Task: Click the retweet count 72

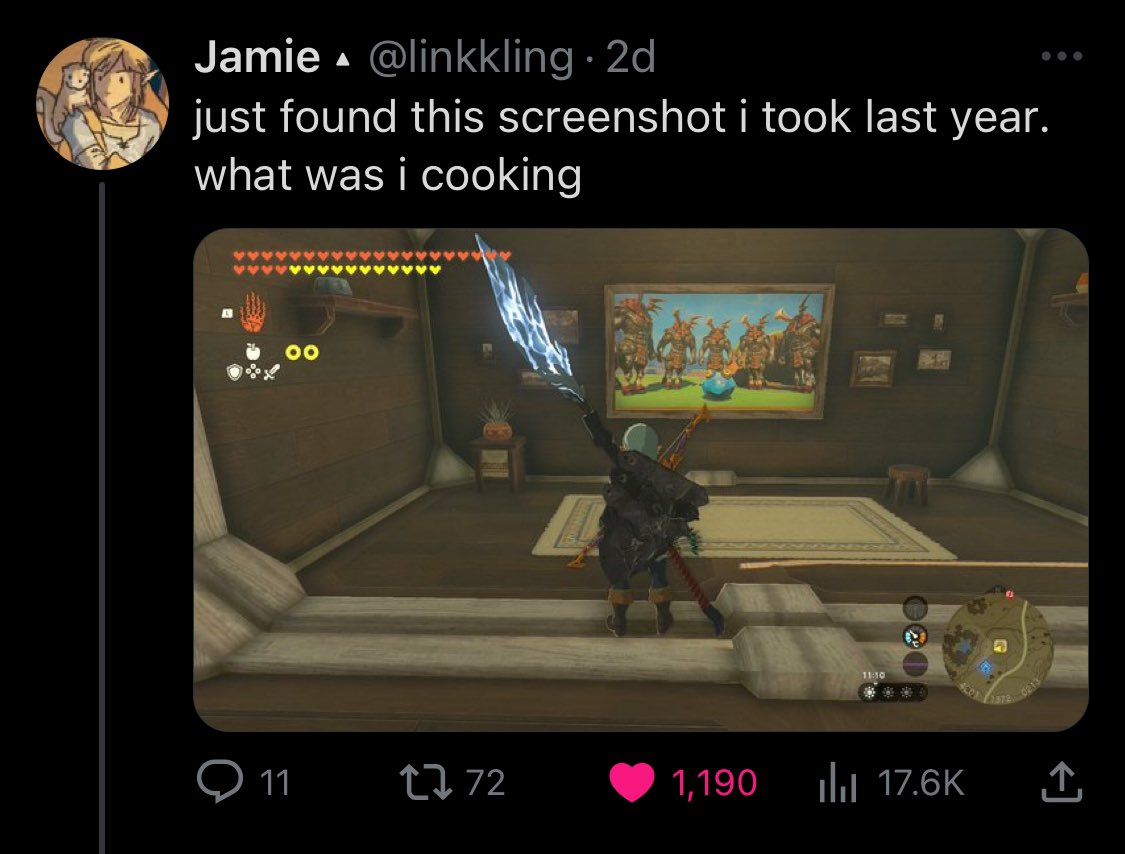Action: (x=486, y=782)
